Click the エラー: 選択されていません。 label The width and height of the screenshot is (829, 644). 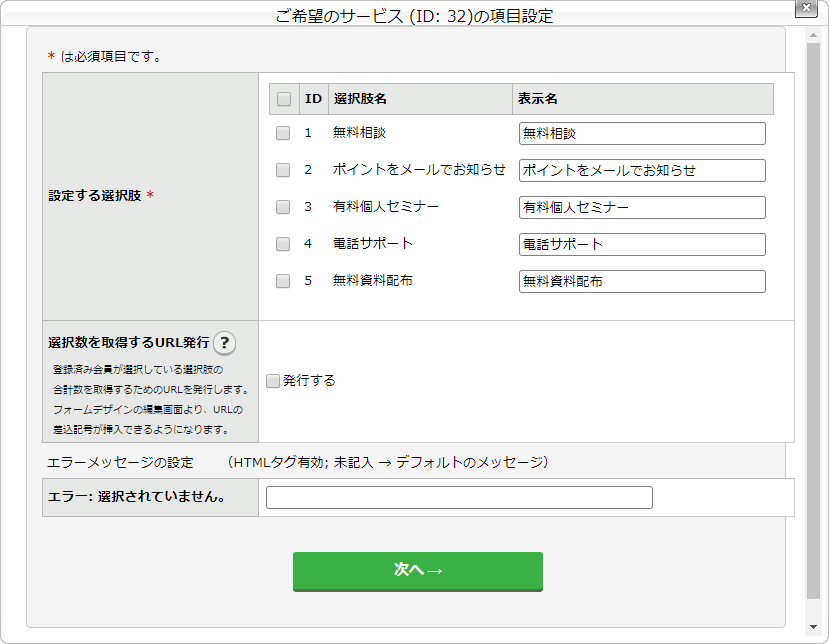137,496
